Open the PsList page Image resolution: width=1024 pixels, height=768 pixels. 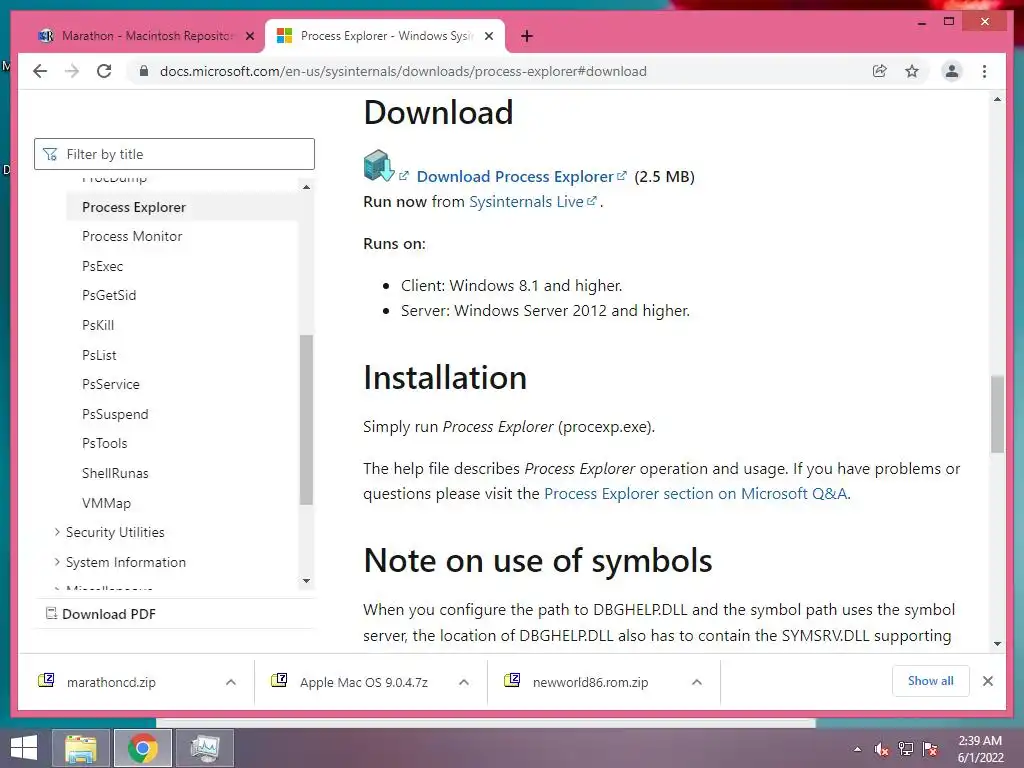(99, 355)
